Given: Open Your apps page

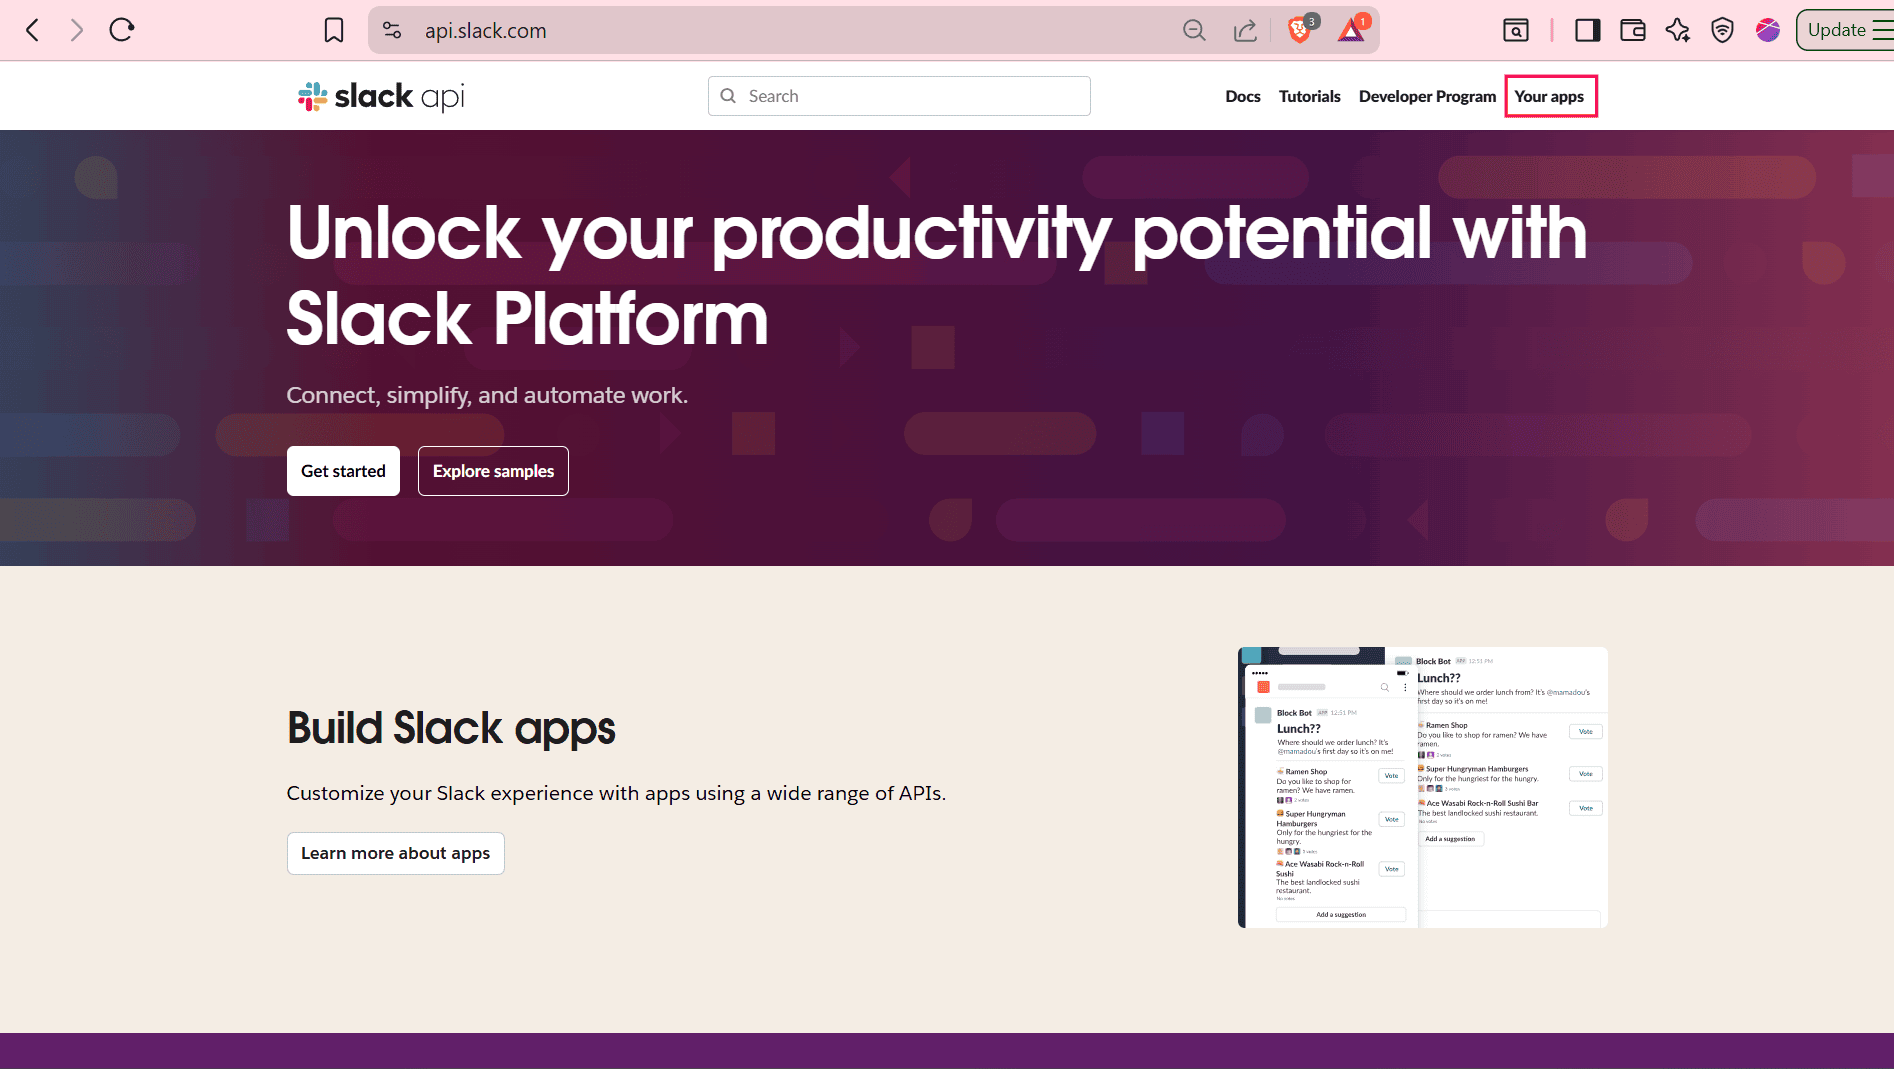Looking at the screenshot, I should 1550,96.
